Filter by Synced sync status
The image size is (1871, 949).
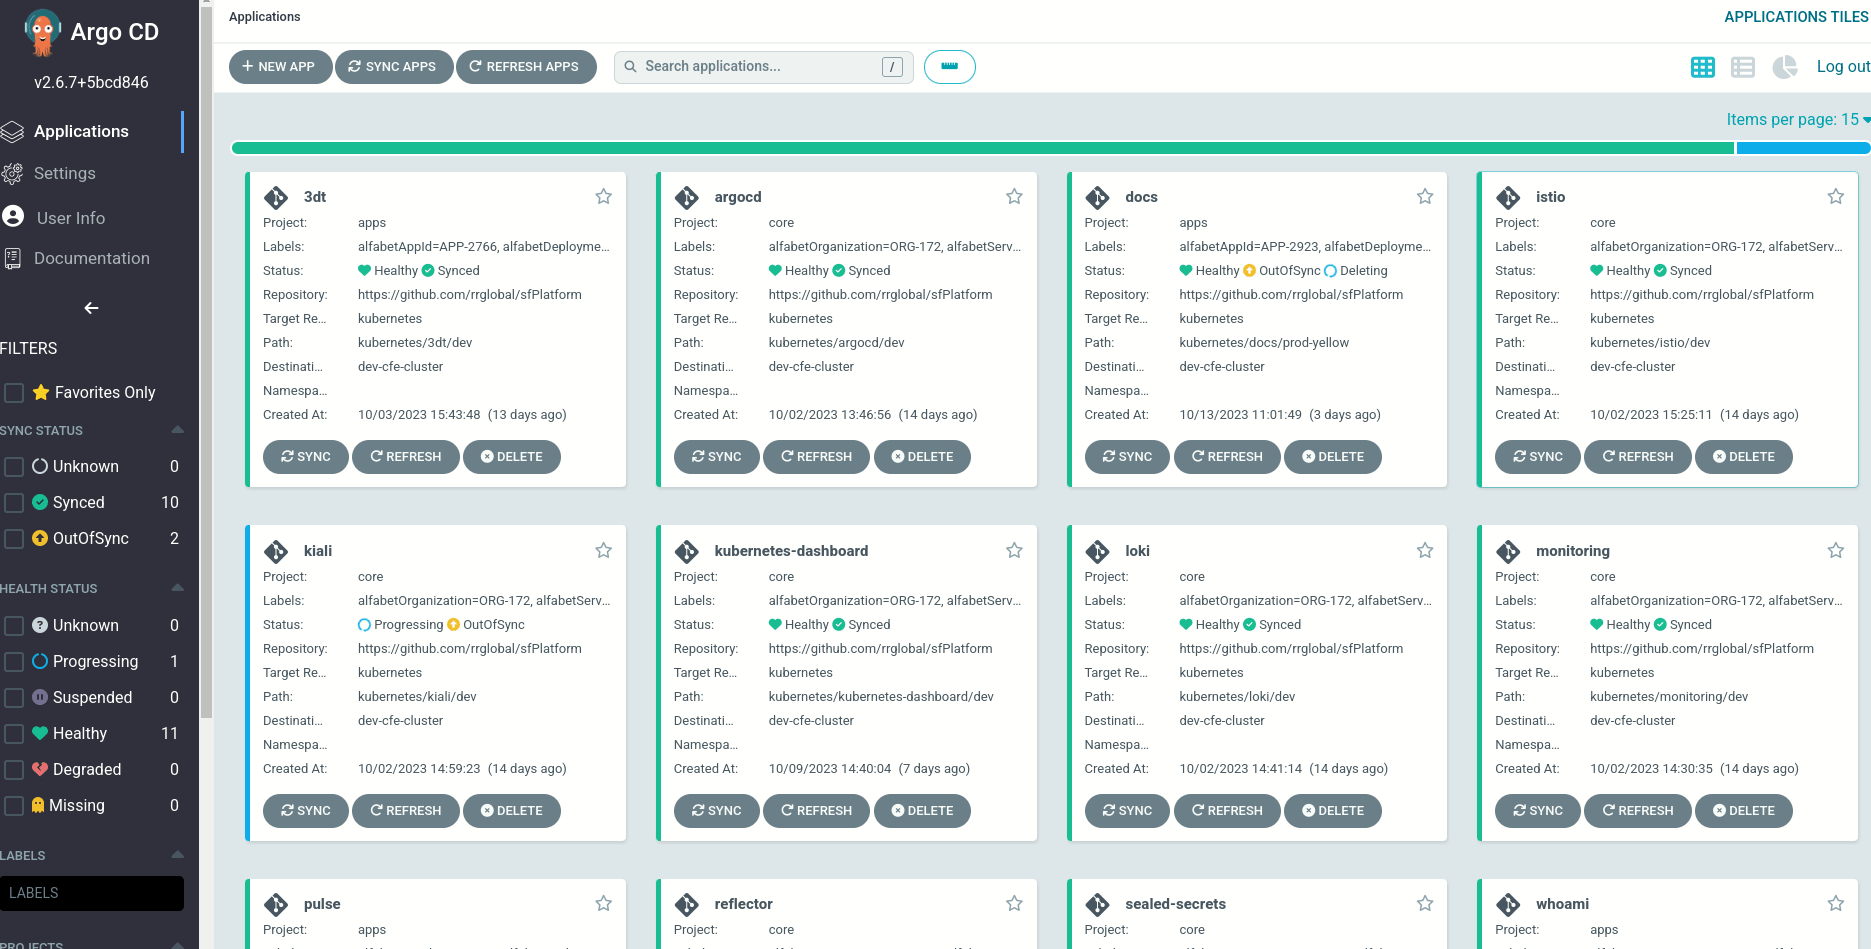coord(14,503)
